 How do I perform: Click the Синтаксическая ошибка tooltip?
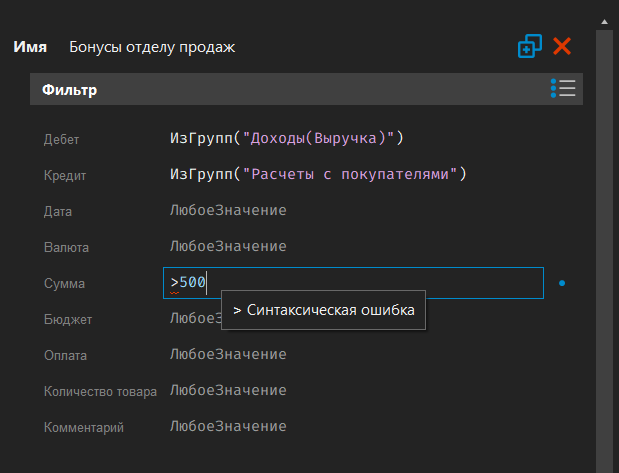click(x=323, y=311)
